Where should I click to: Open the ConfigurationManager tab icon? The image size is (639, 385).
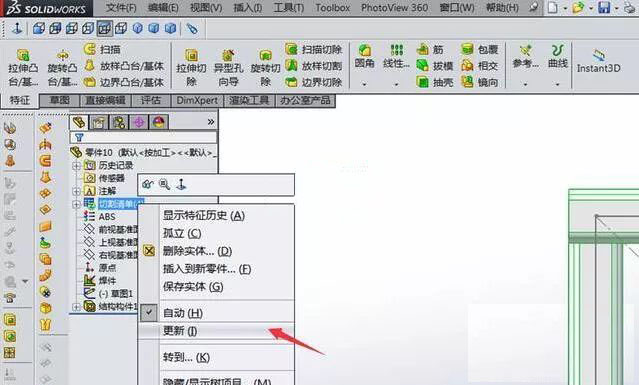pyautogui.click(x=119, y=122)
